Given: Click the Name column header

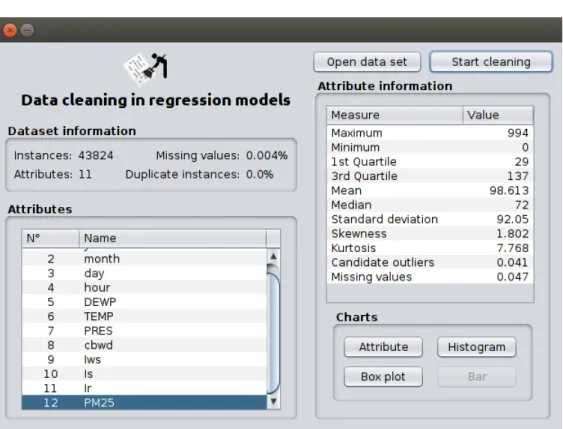Looking at the screenshot, I should (173, 238).
